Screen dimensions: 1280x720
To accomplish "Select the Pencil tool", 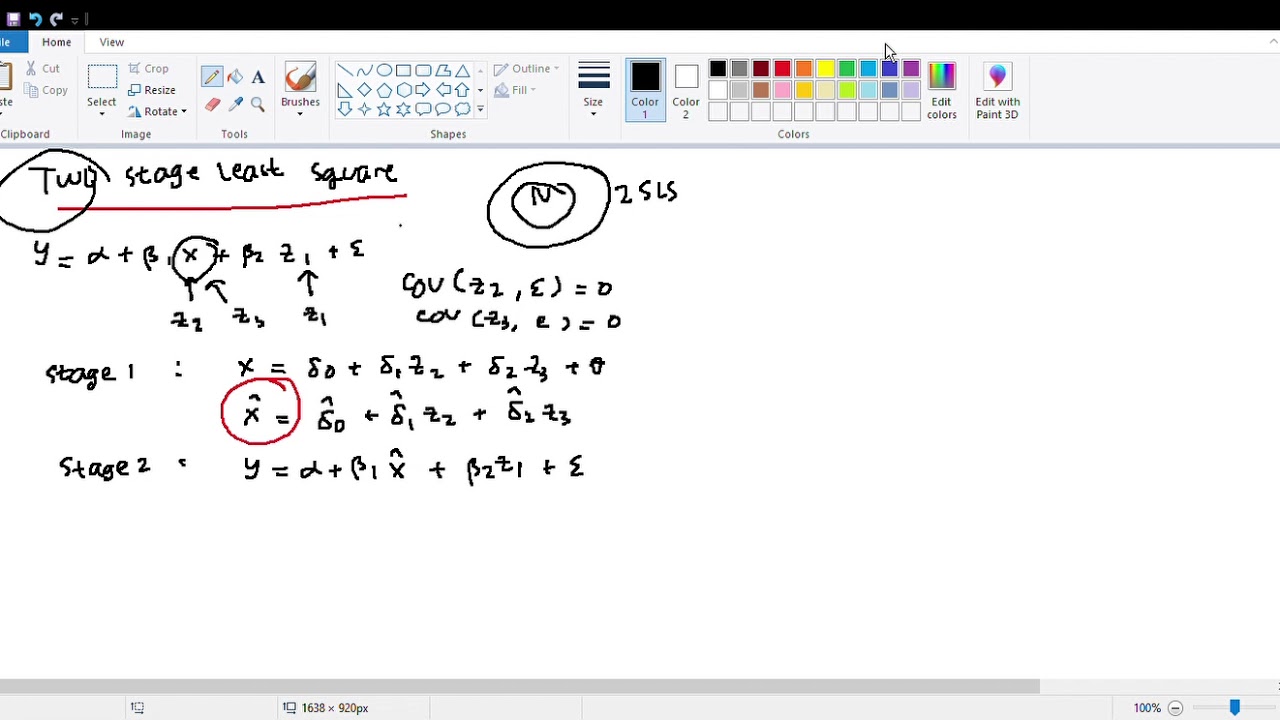I will click(211, 77).
